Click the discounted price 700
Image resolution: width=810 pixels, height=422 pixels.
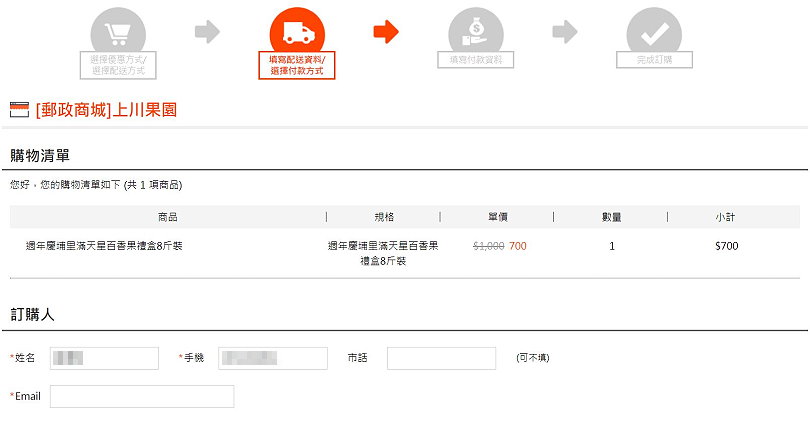click(x=517, y=245)
